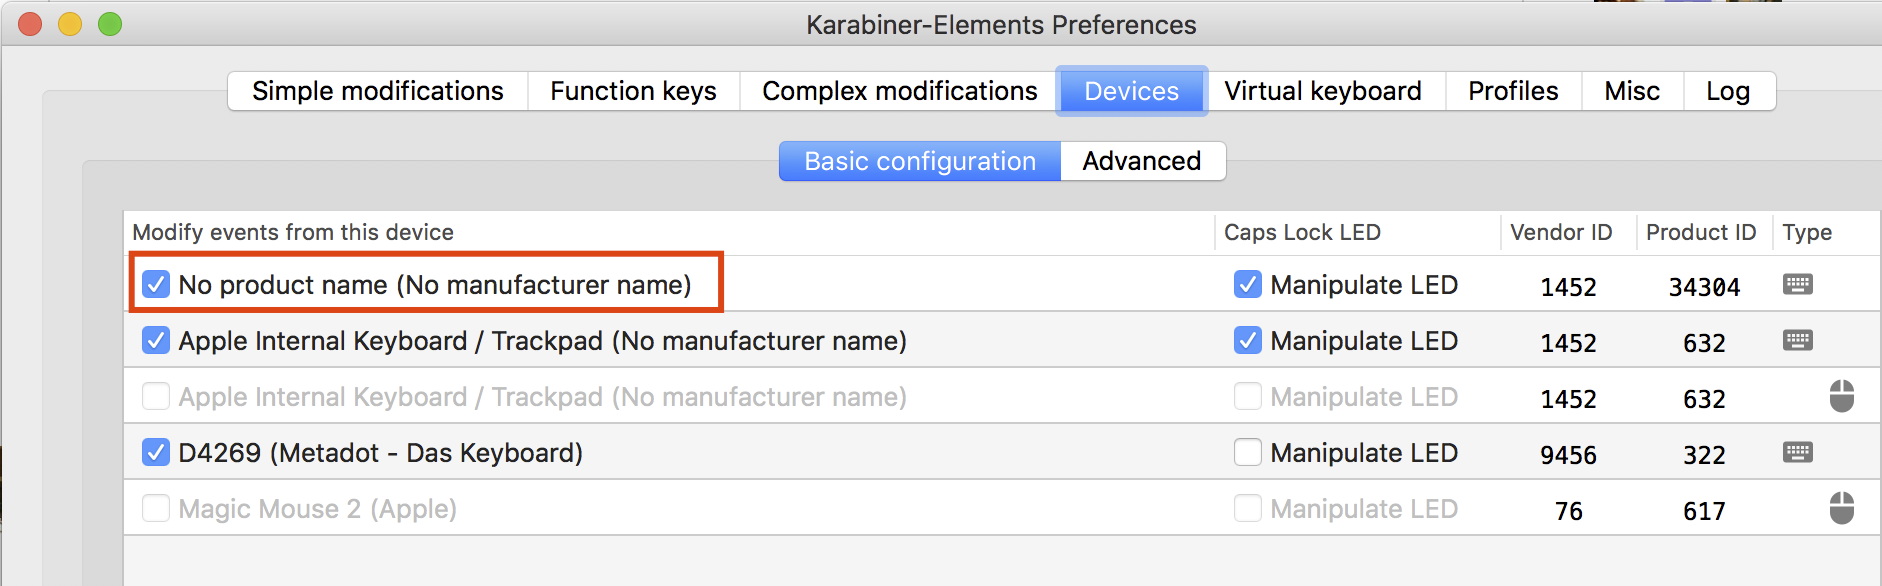Open the Virtual keyboard tab
The image size is (1882, 586).
[x=1322, y=91]
